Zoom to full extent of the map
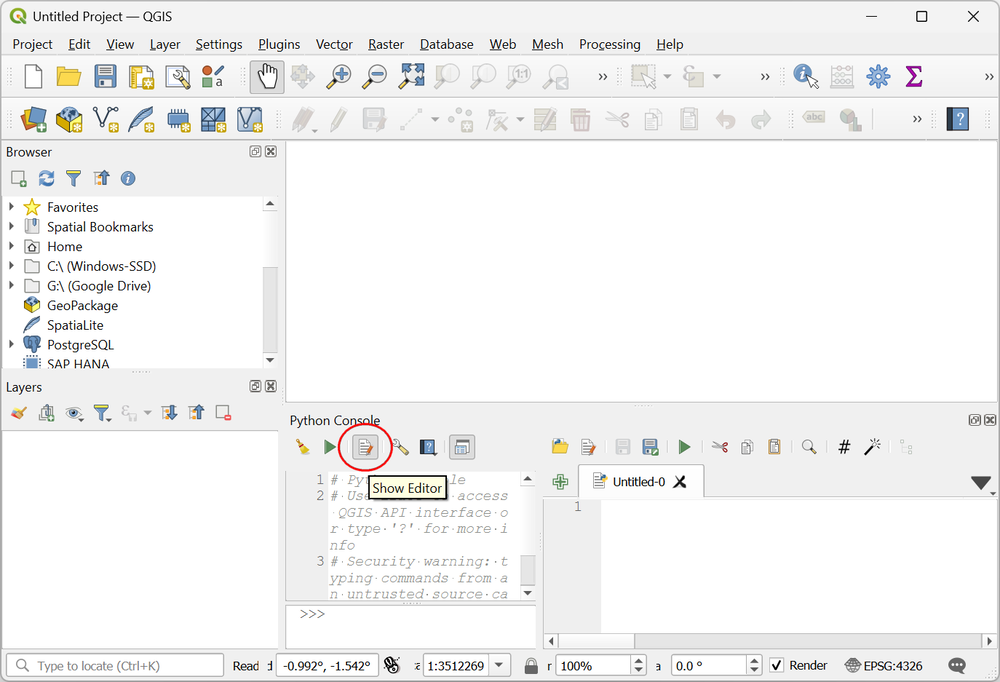The height and width of the screenshot is (682, 1000). click(411, 77)
